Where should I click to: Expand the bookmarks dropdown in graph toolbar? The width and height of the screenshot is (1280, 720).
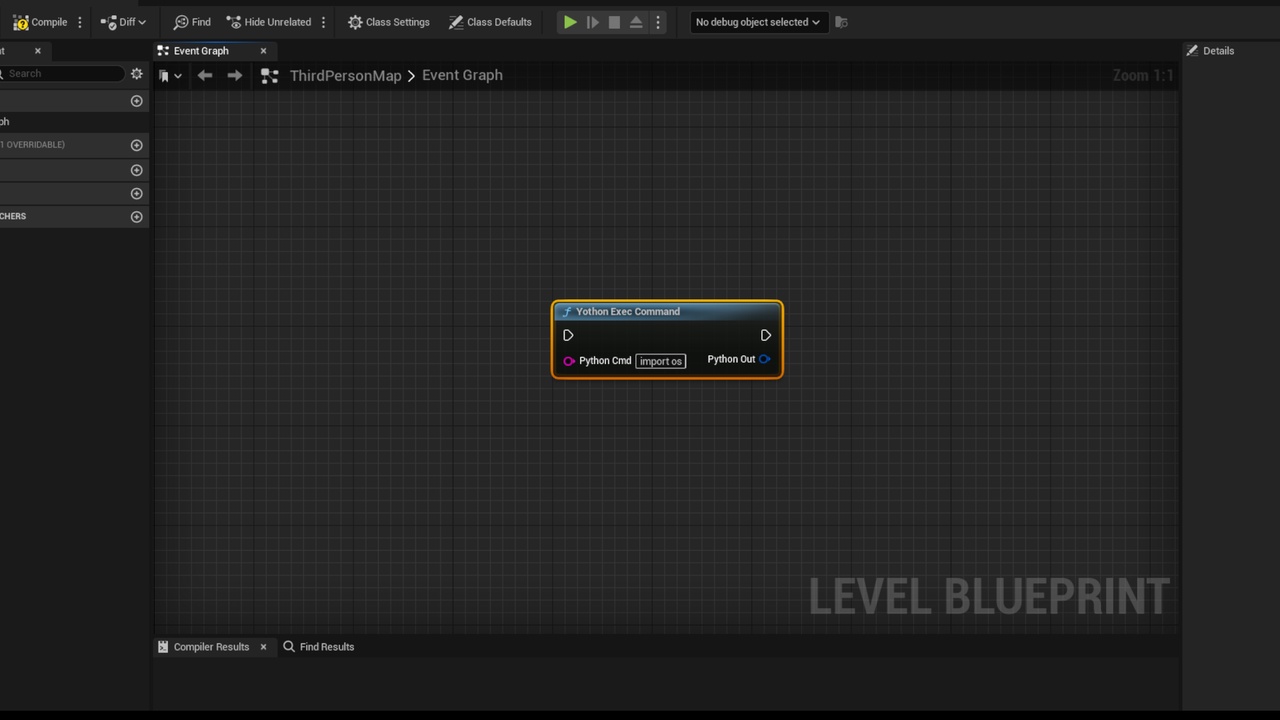pos(170,76)
